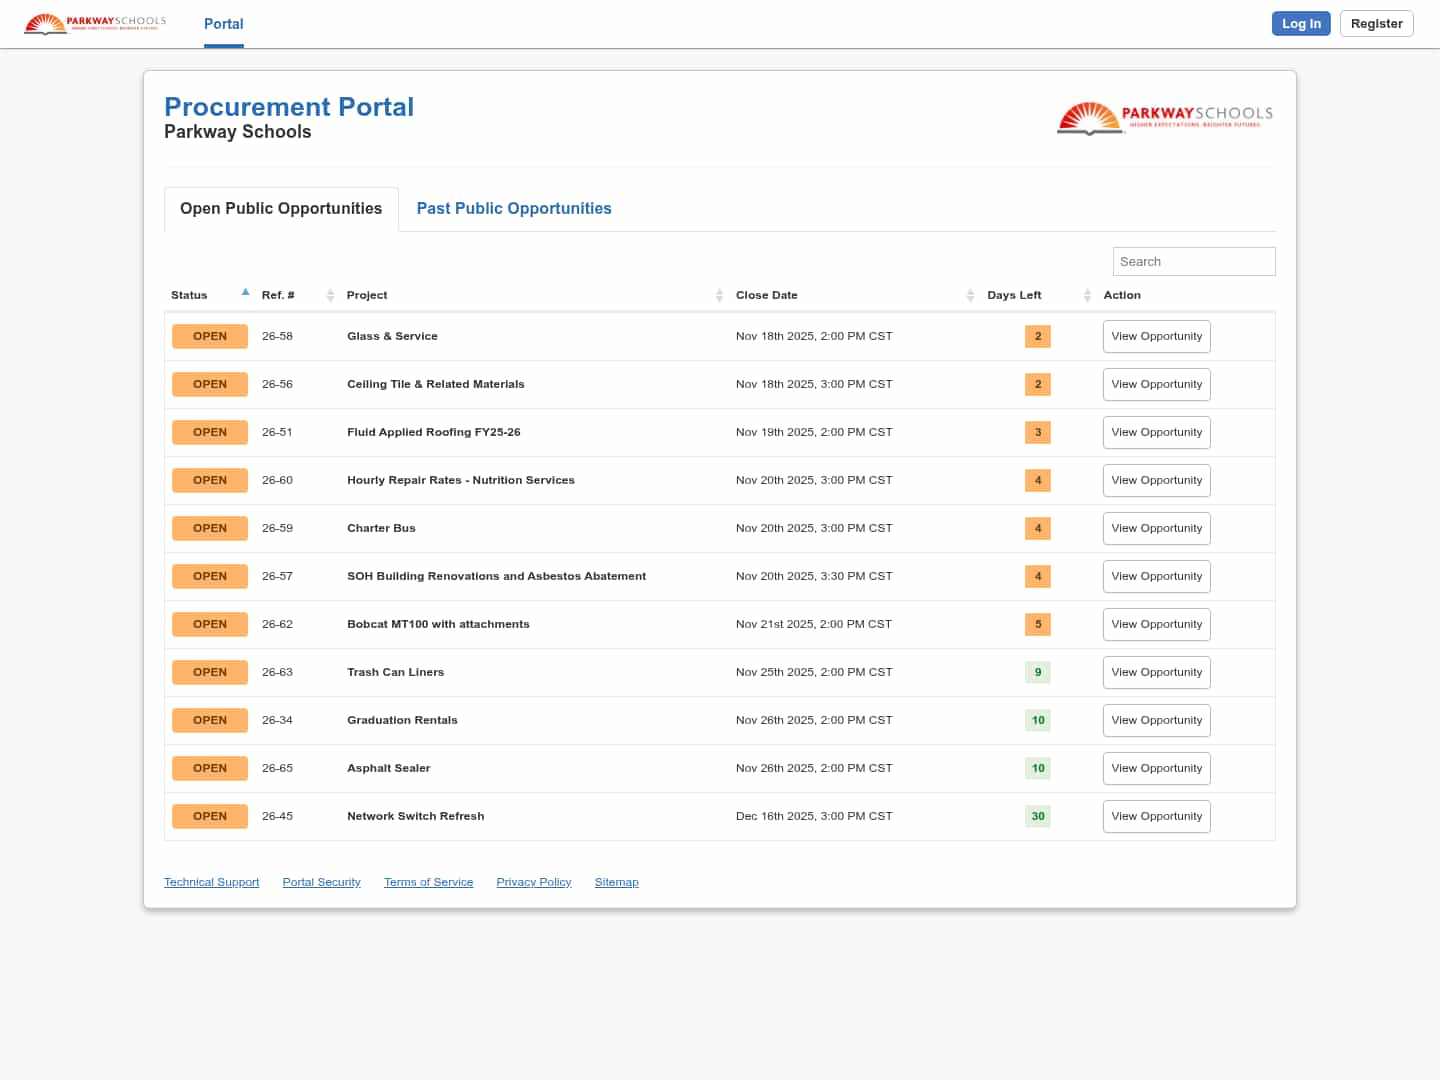This screenshot has width=1440, height=1080.
Task: Sort by Close Date column arrows
Action: (x=970, y=295)
